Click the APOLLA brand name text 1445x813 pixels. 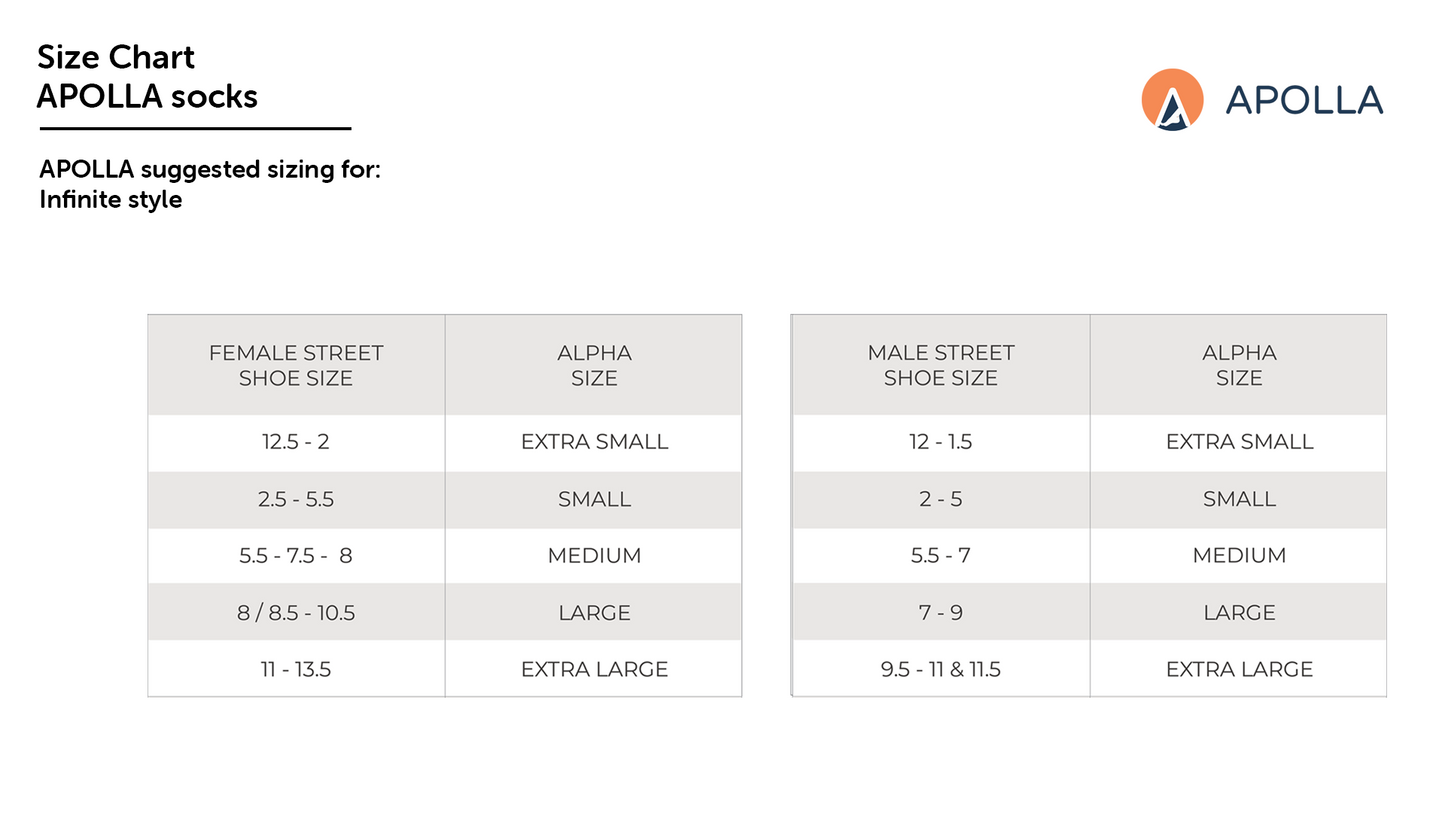[1304, 100]
